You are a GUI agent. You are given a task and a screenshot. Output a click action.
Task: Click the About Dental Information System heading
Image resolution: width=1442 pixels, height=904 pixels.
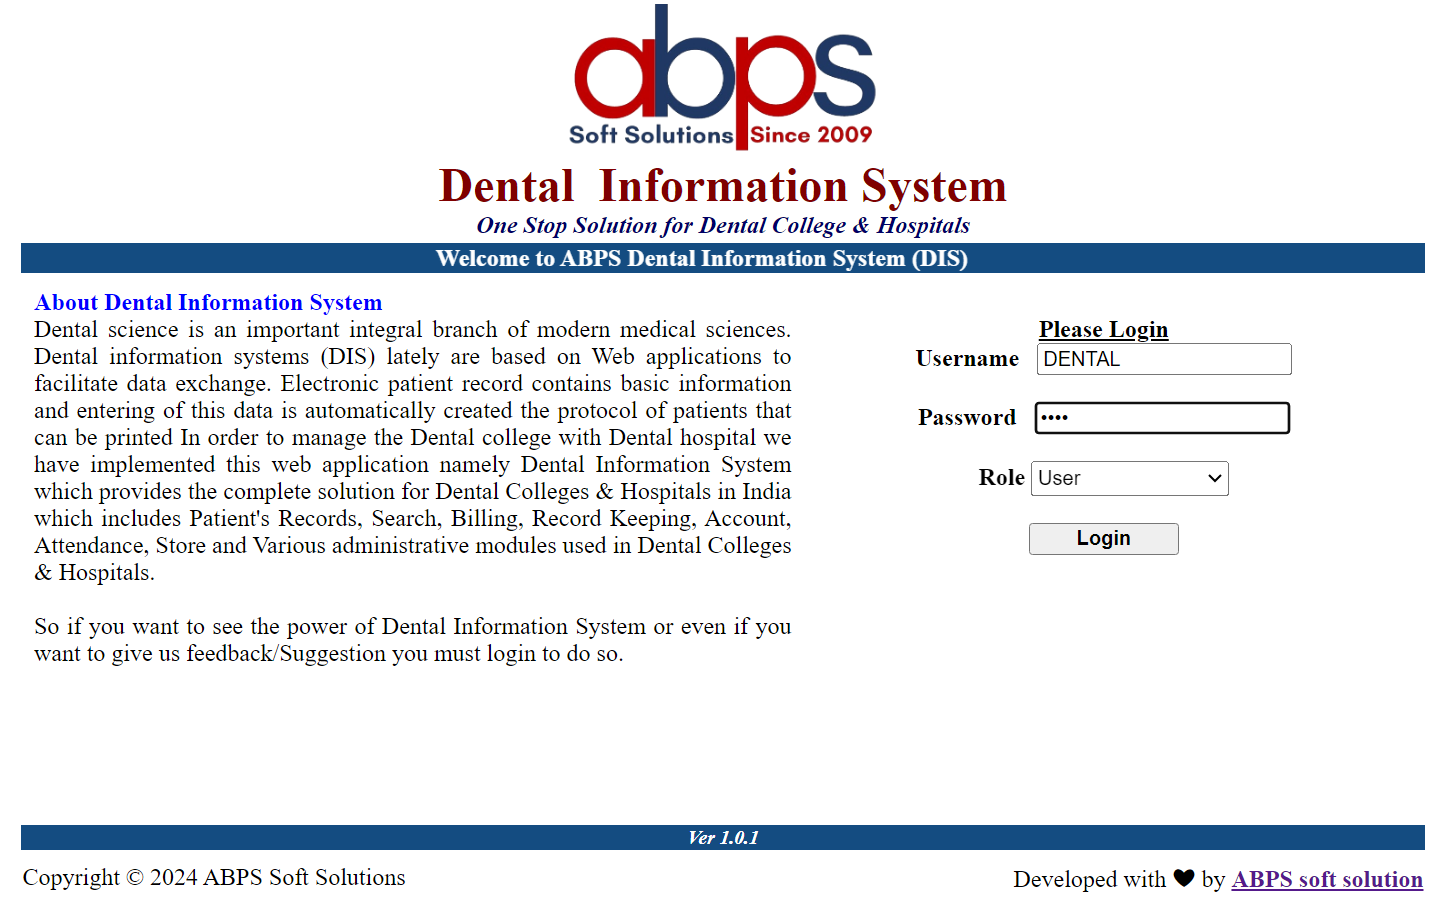208,302
